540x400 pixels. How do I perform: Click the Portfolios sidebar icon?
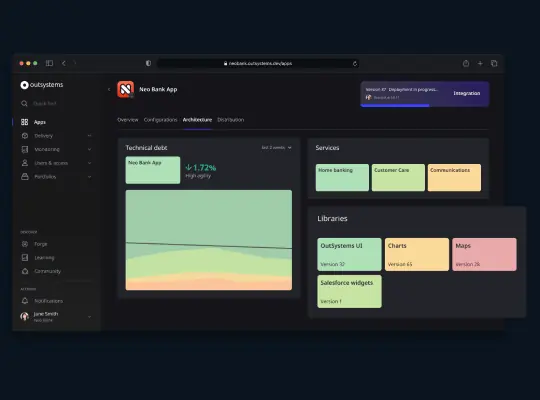(x=25, y=176)
